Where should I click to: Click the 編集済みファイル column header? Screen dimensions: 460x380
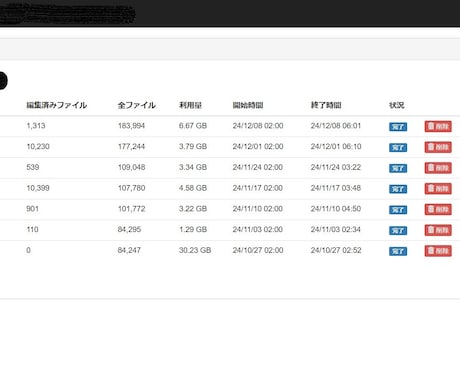pyautogui.click(x=57, y=105)
